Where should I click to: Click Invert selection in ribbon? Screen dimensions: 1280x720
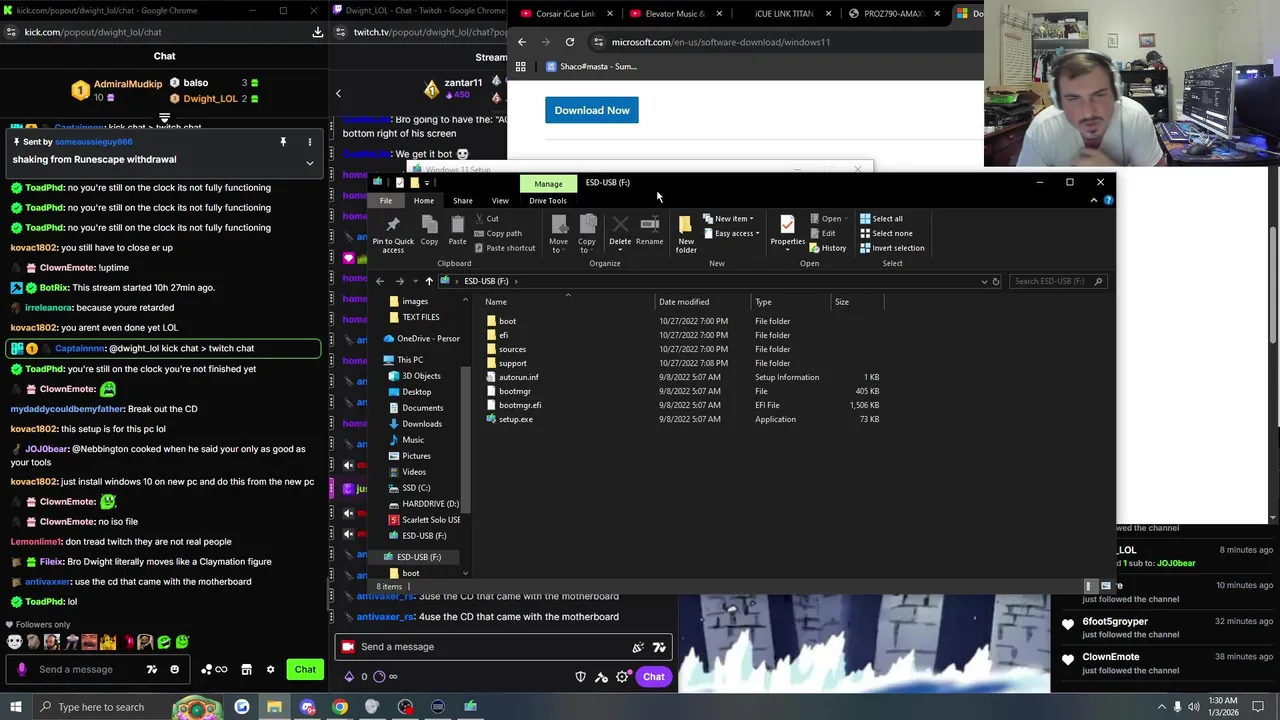click(x=892, y=248)
